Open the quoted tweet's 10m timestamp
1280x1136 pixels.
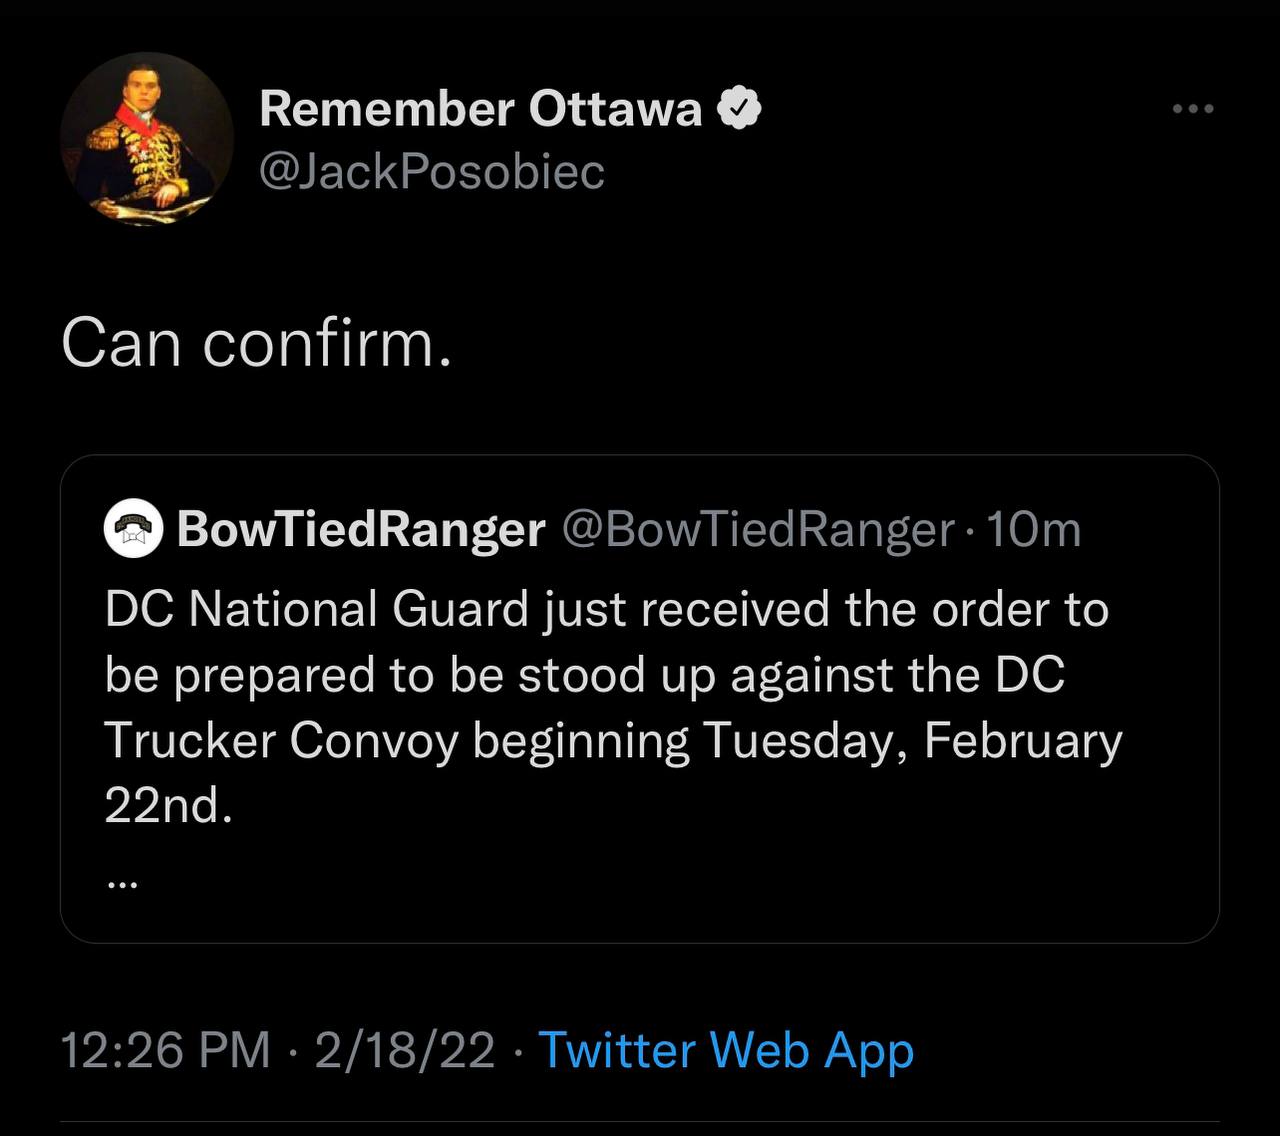point(1034,529)
